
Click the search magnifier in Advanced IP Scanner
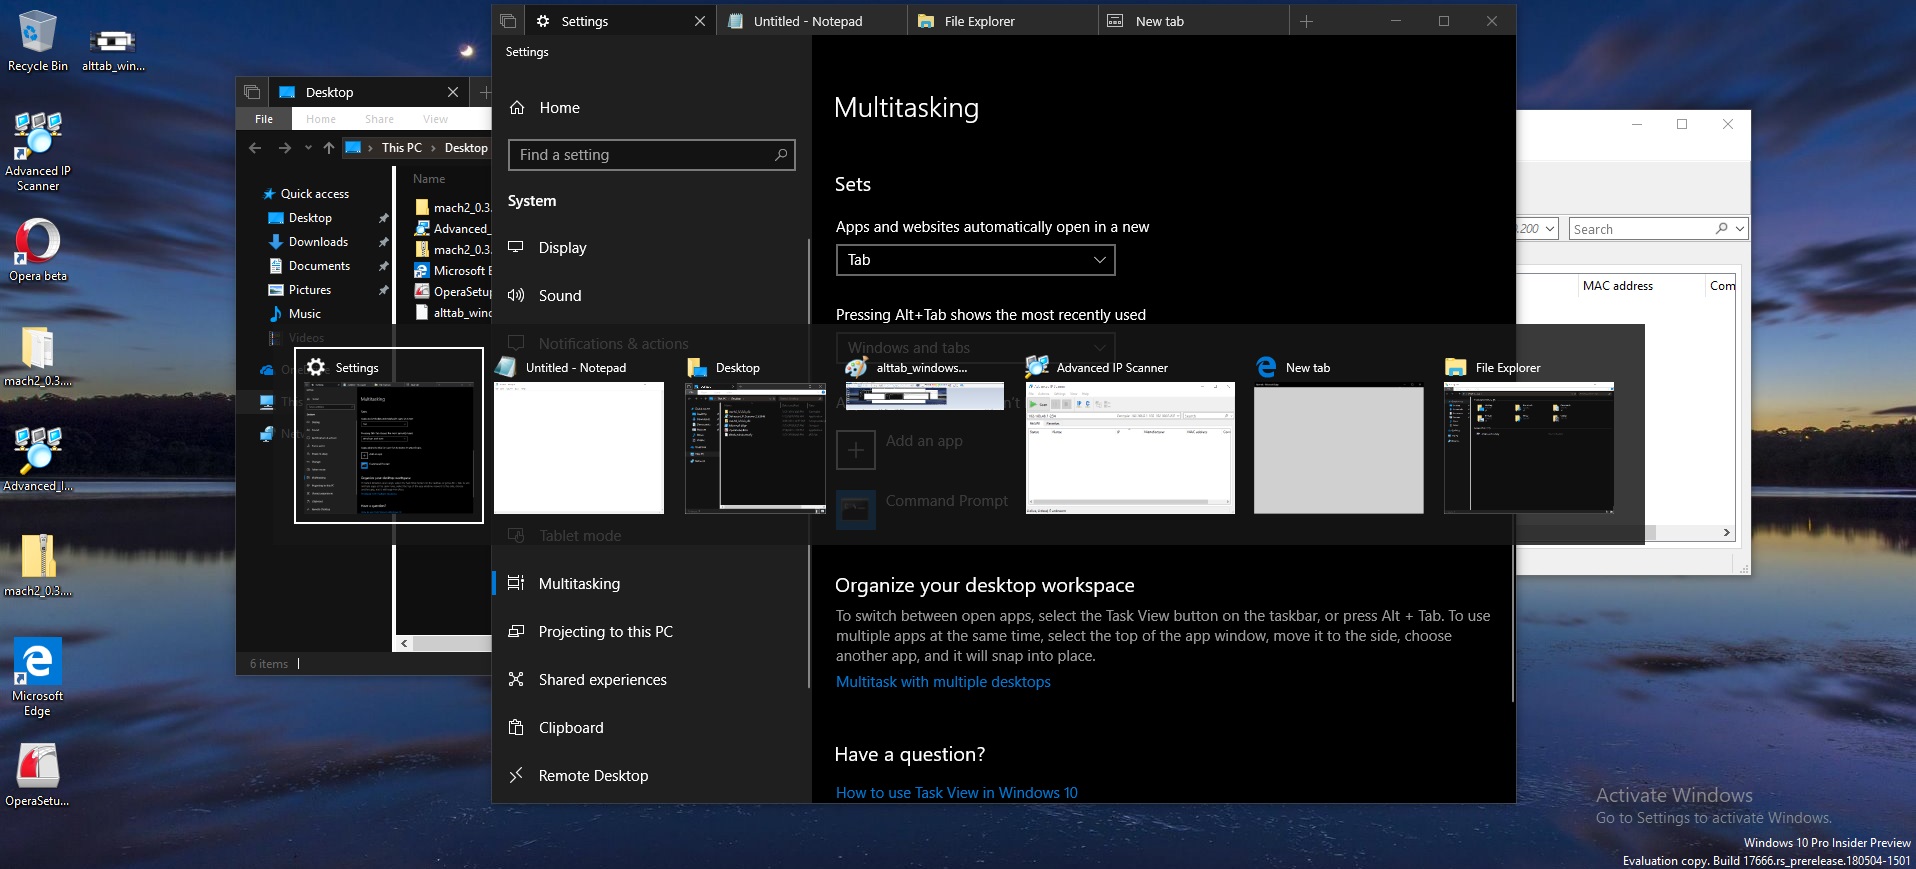point(1722,229)
